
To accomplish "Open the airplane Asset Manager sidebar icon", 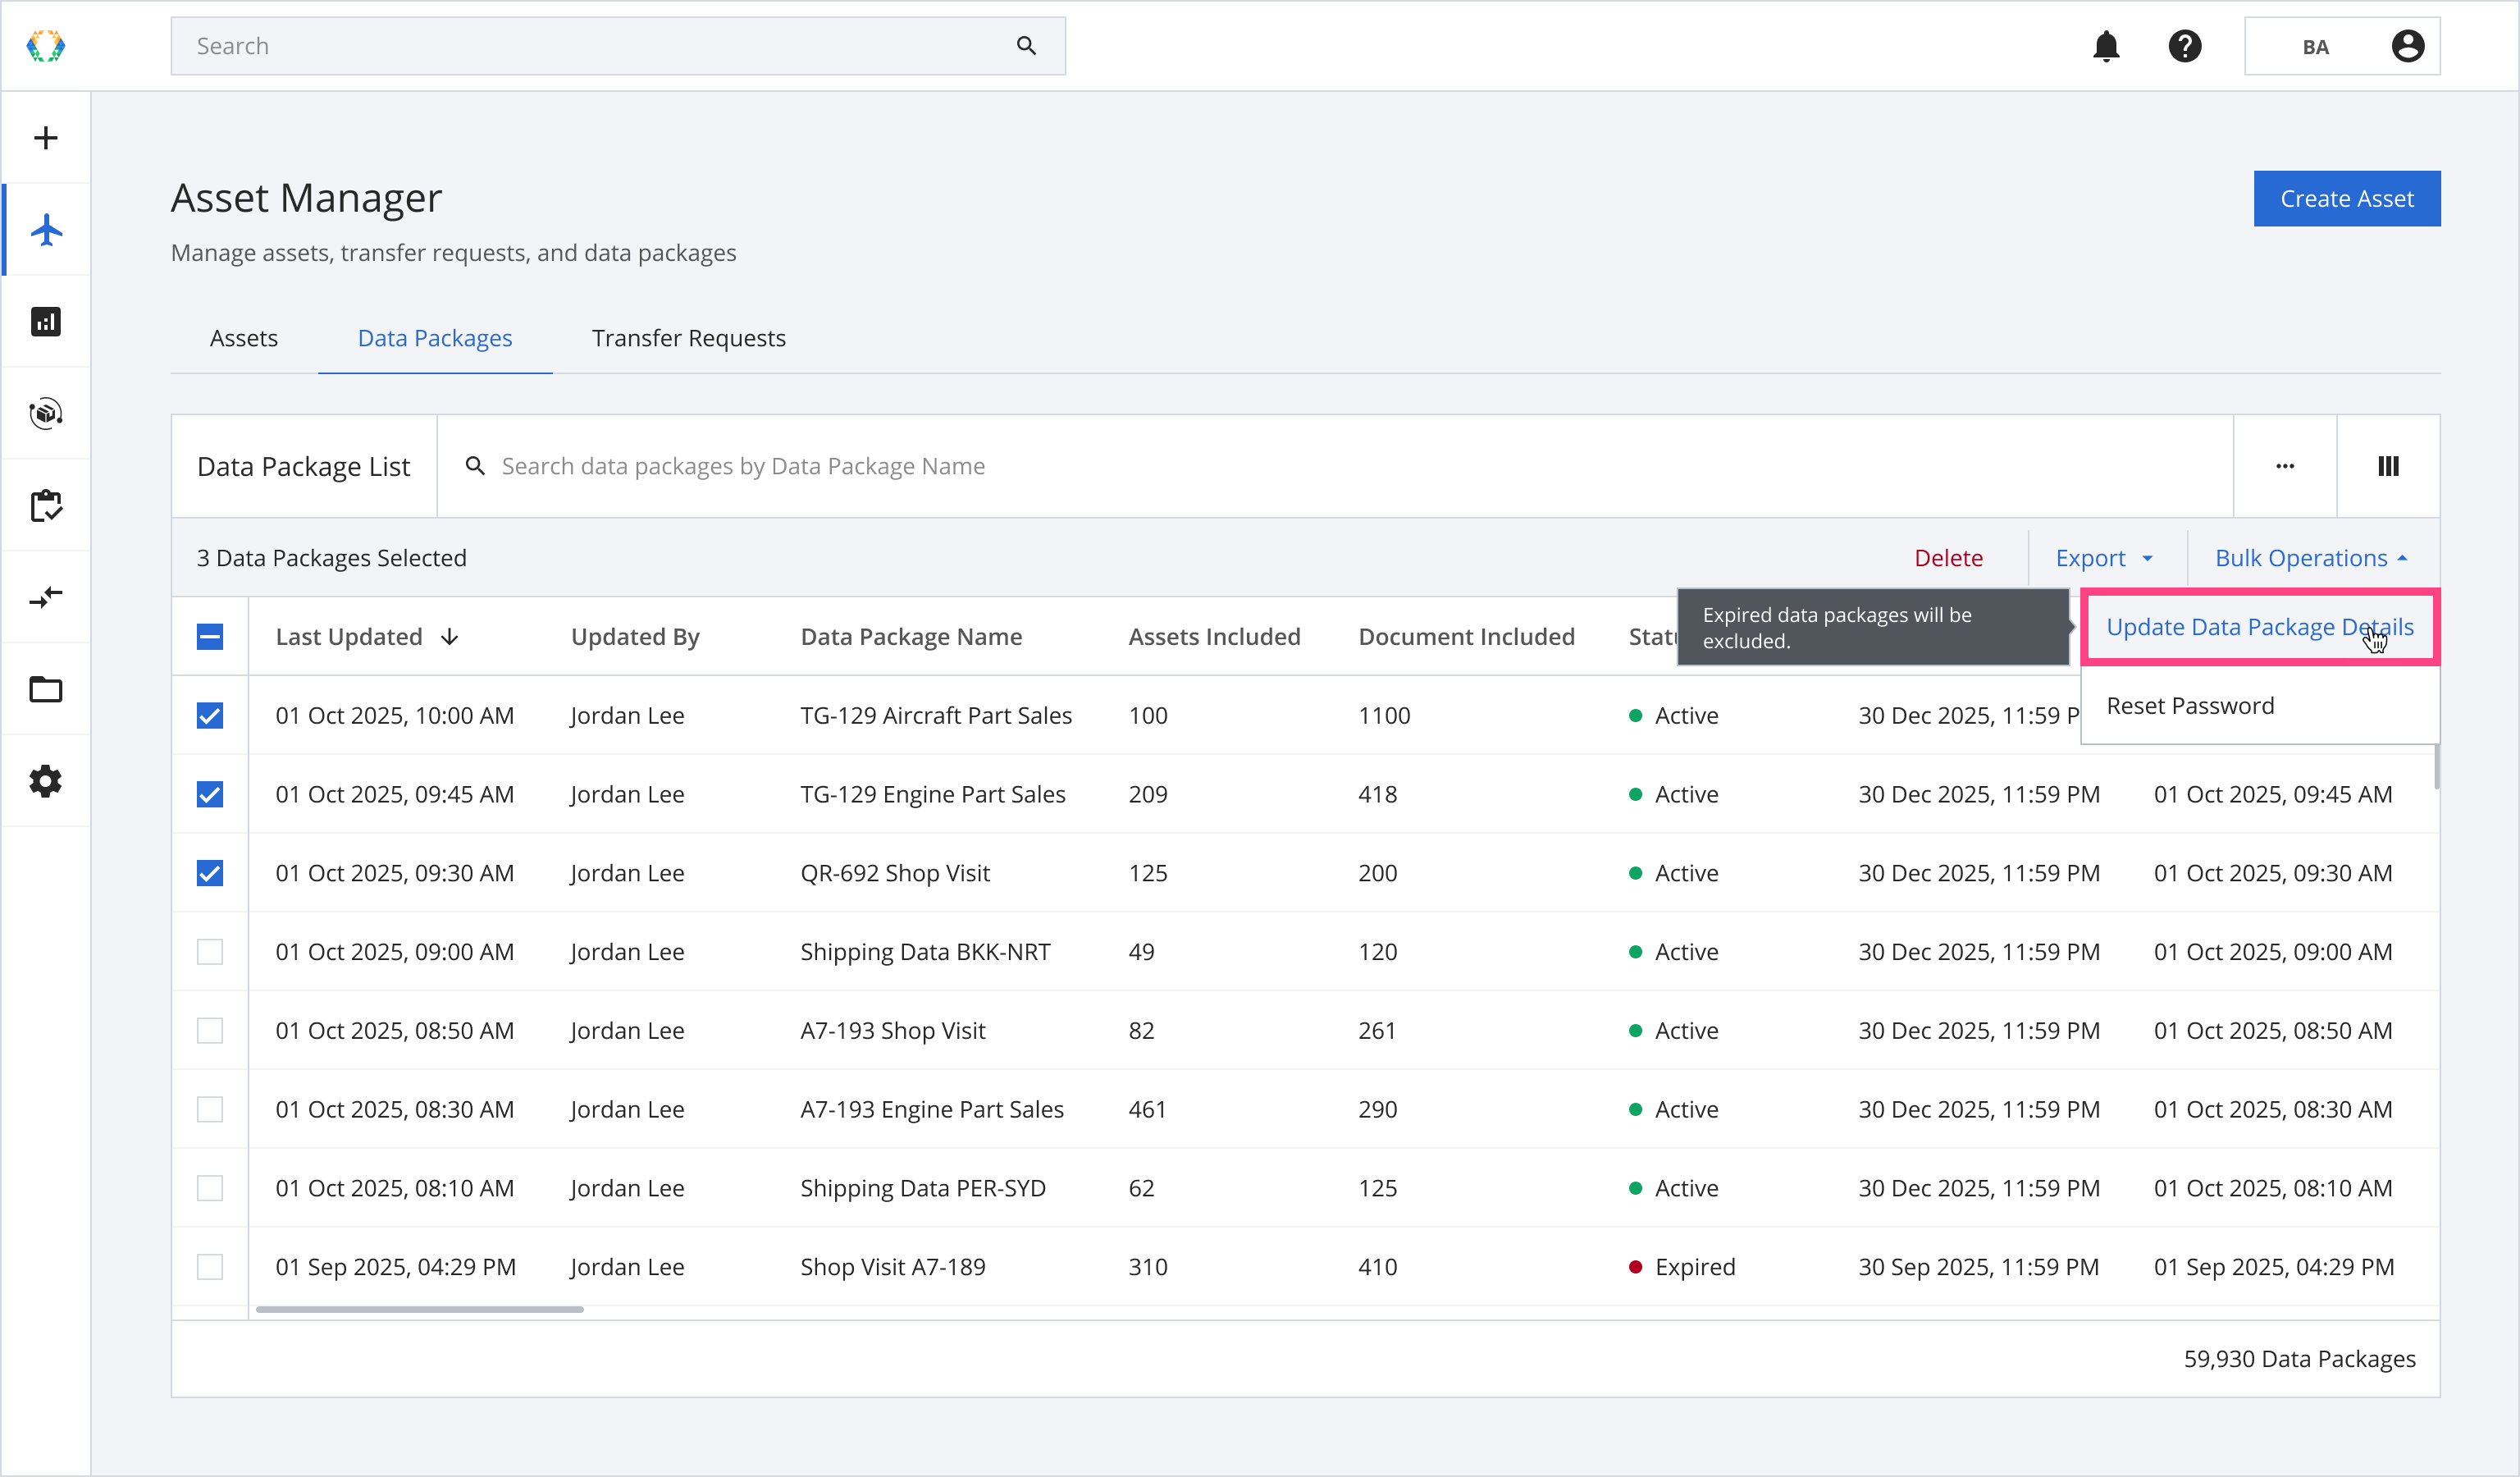I will point(46,230).
